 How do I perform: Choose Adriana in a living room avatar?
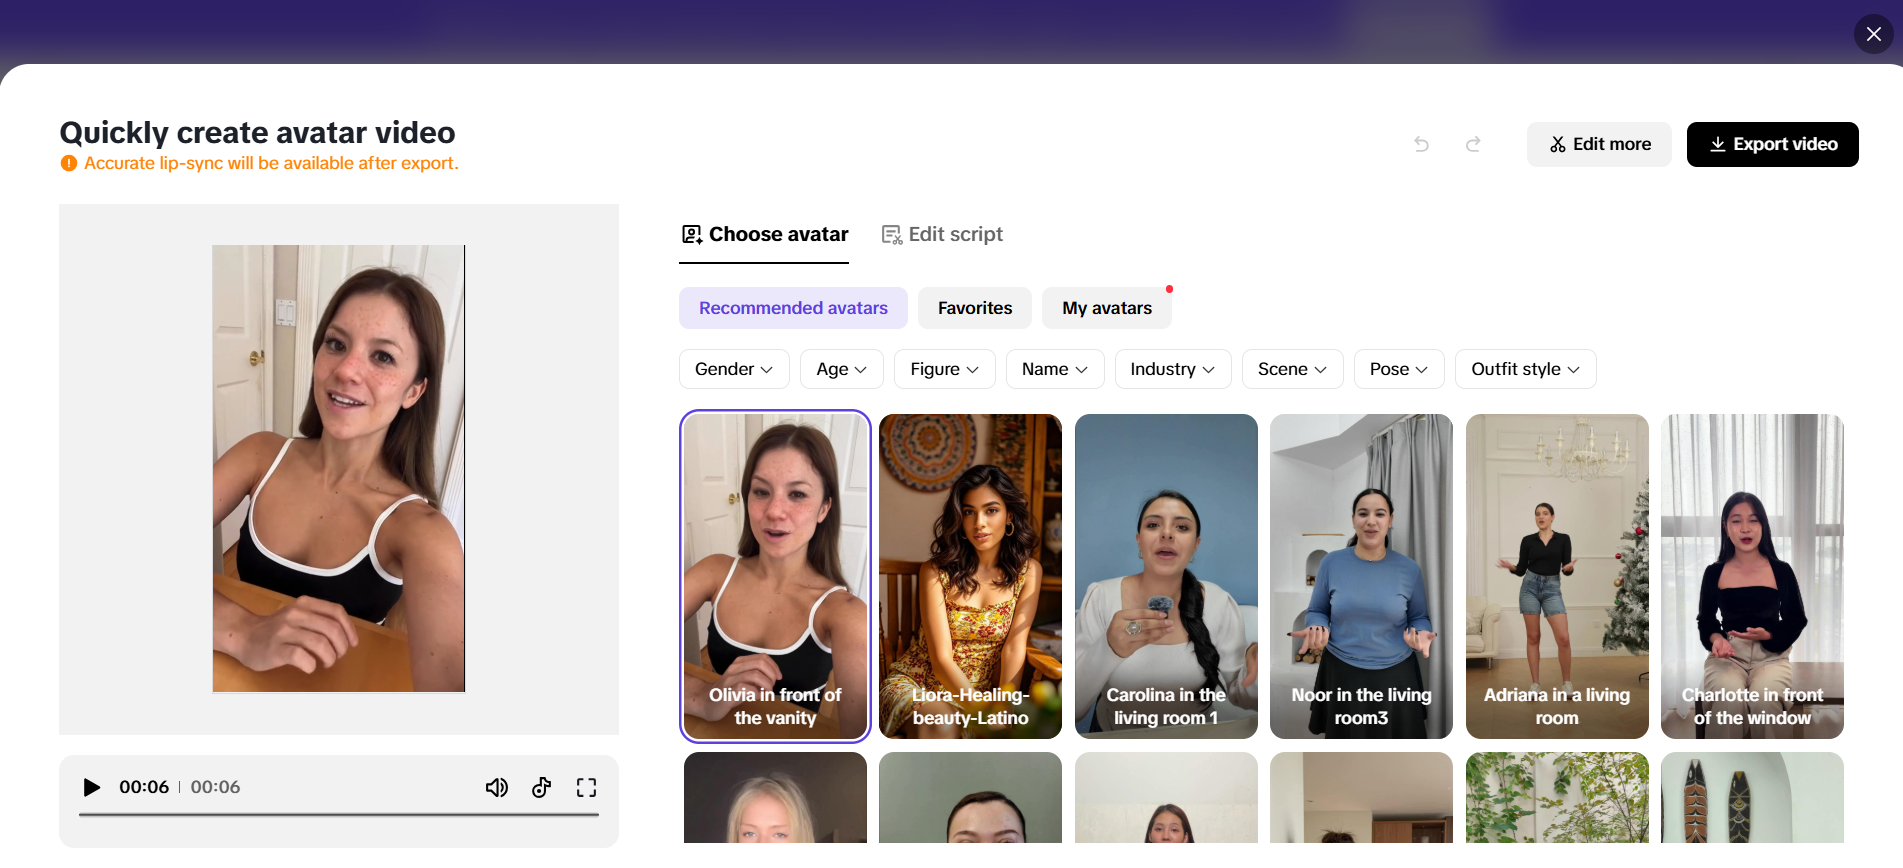(x=1557, y=576)
